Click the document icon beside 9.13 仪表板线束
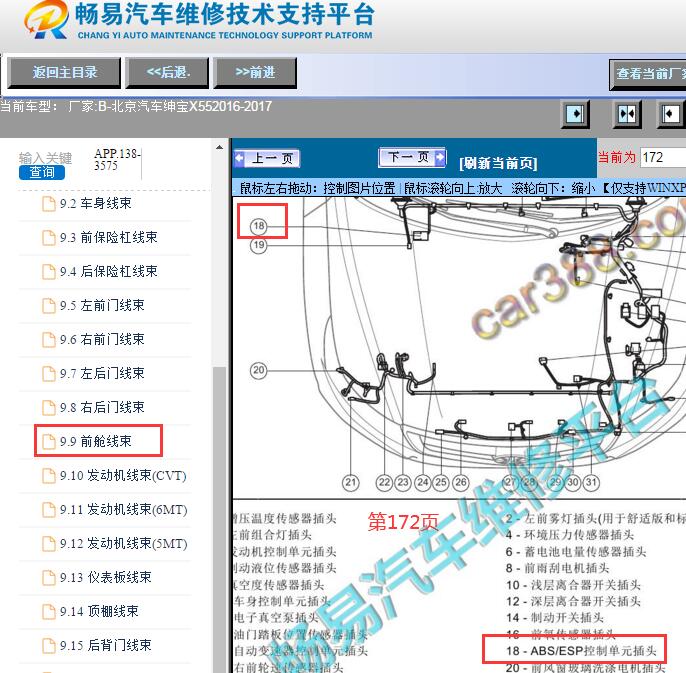Viewport: 686px width, 673px height. (x=49, y=578)
